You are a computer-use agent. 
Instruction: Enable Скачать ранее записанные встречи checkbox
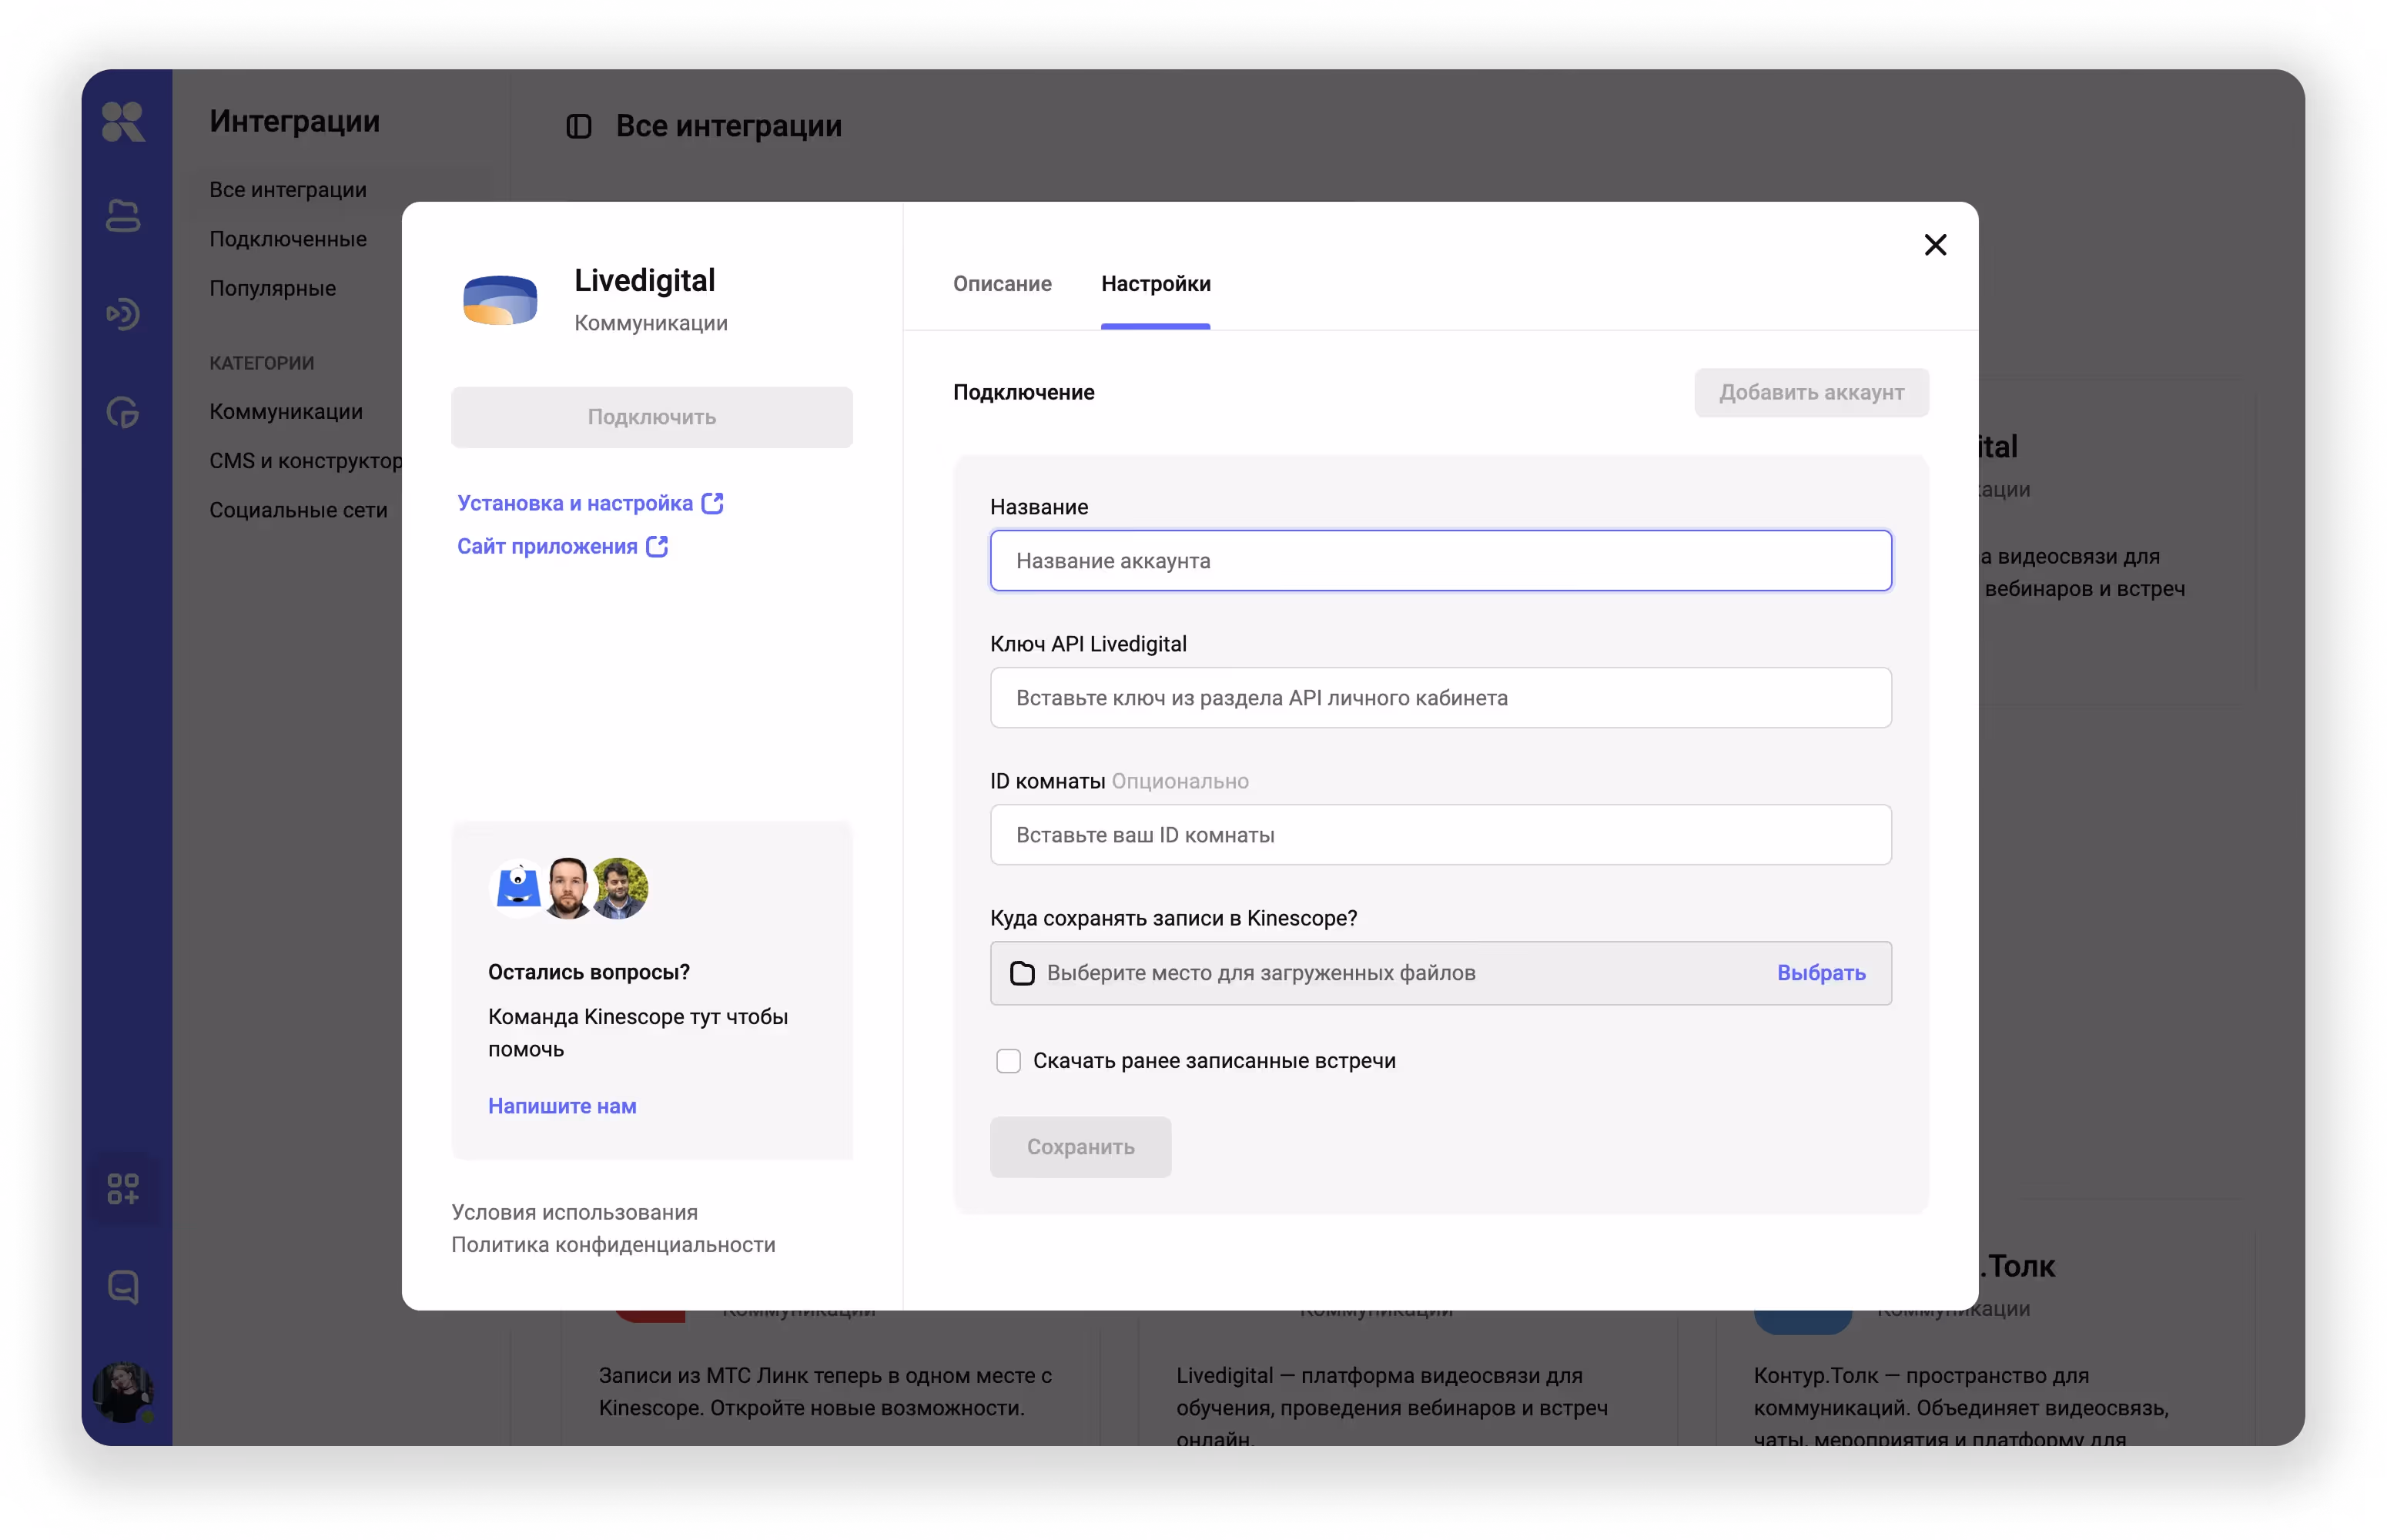click(1008, 1061)
